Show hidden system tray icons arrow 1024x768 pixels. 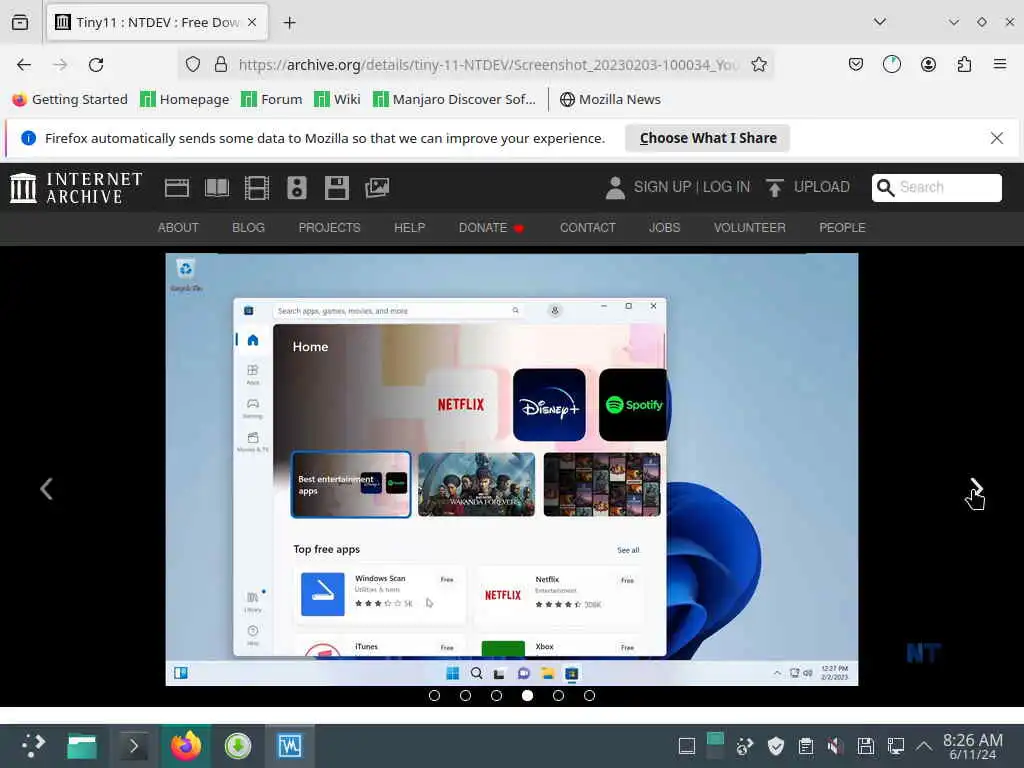tap(923, 746)
